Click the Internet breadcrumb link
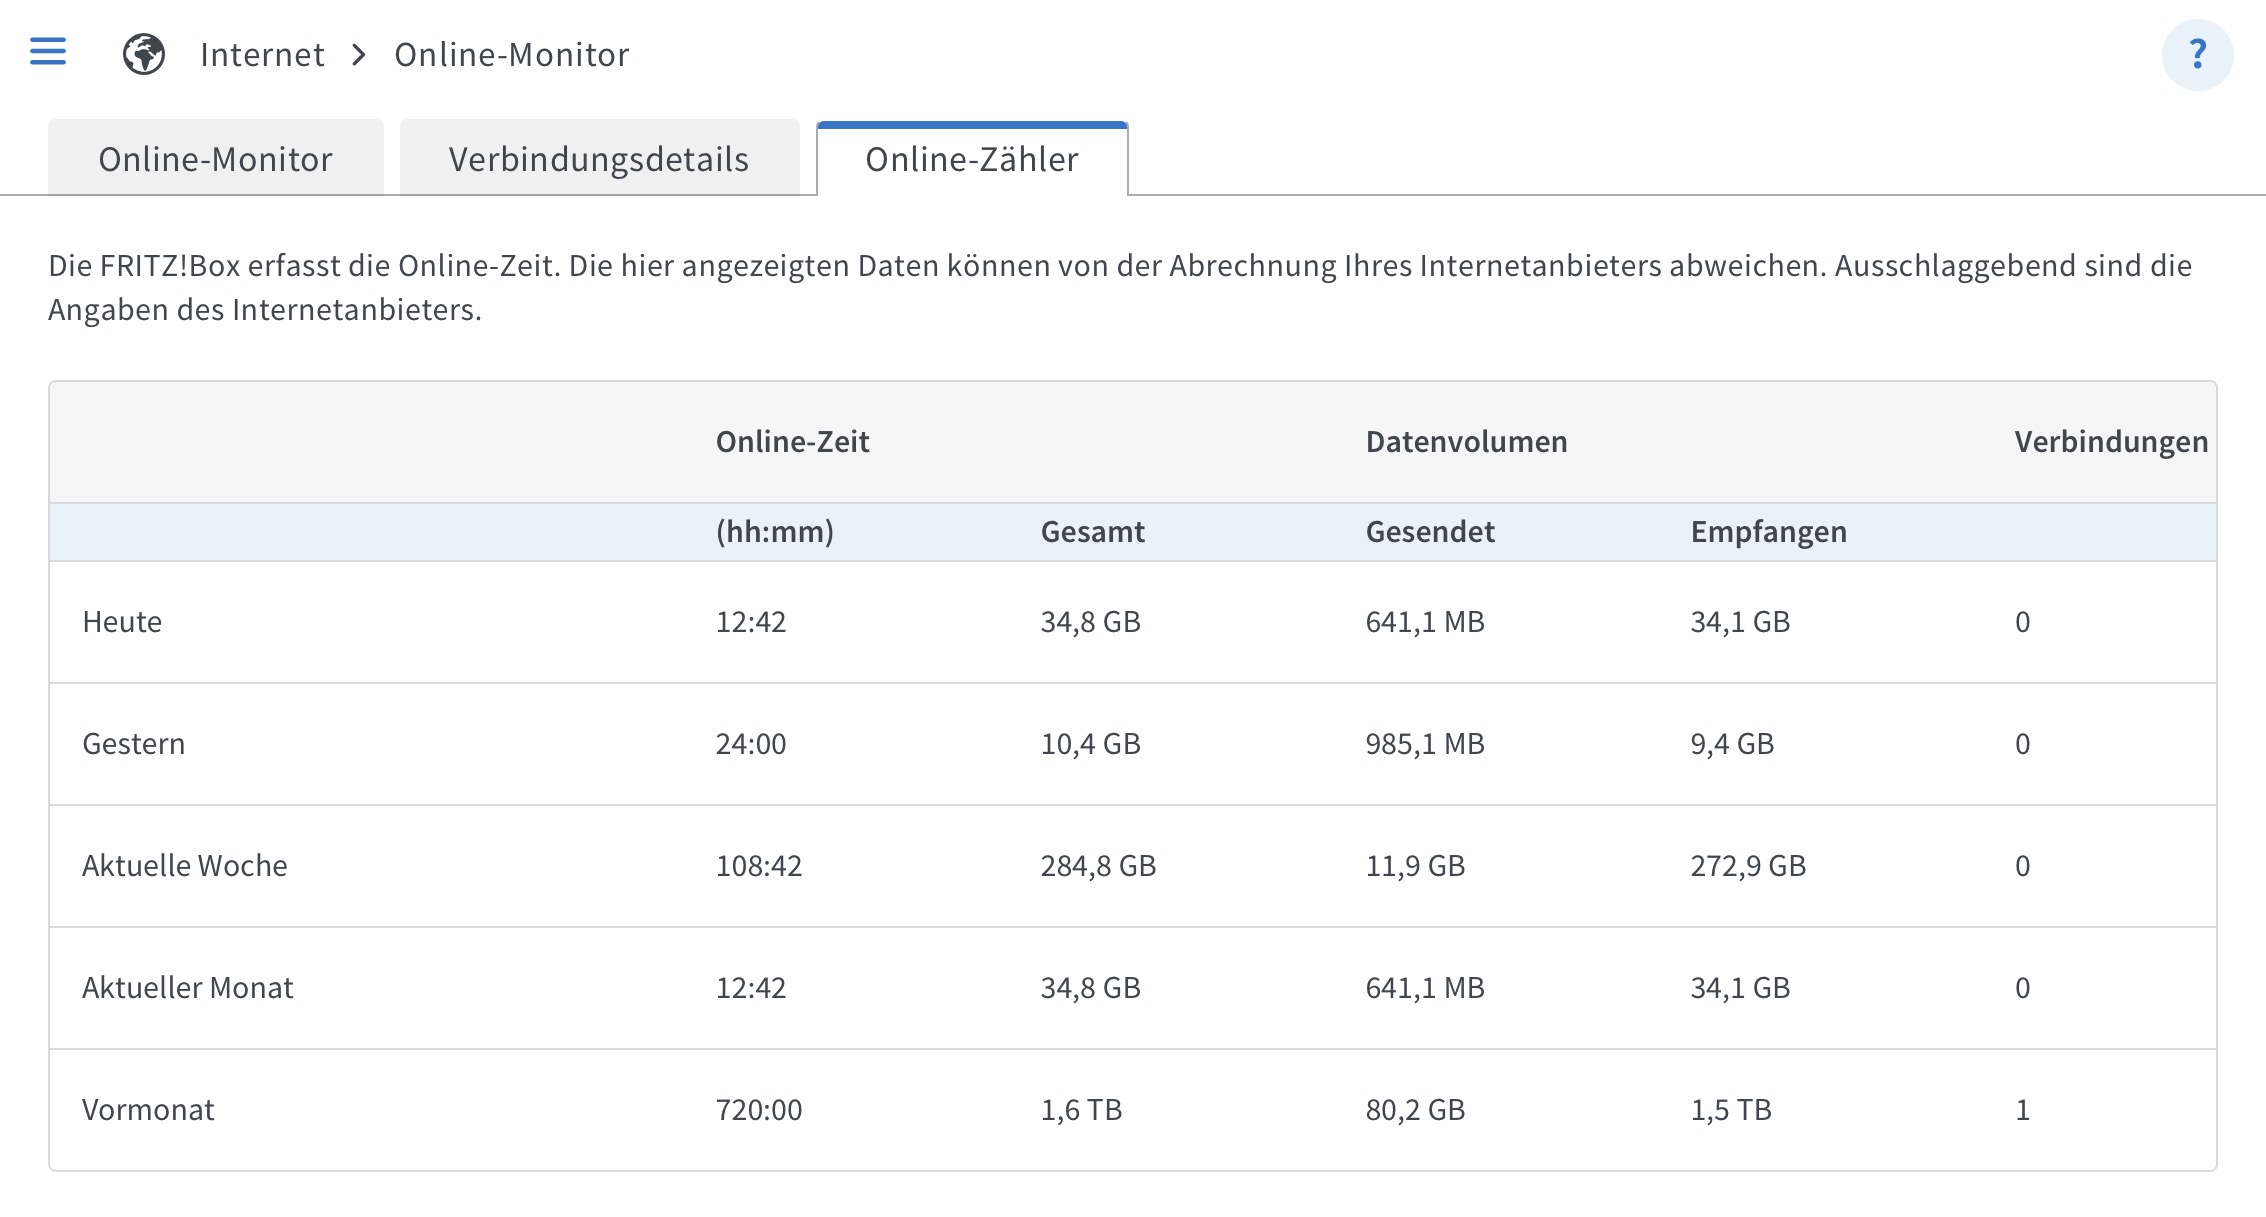The height and width of the screenshot is (1217, 2266). click(x=262, y=54)
